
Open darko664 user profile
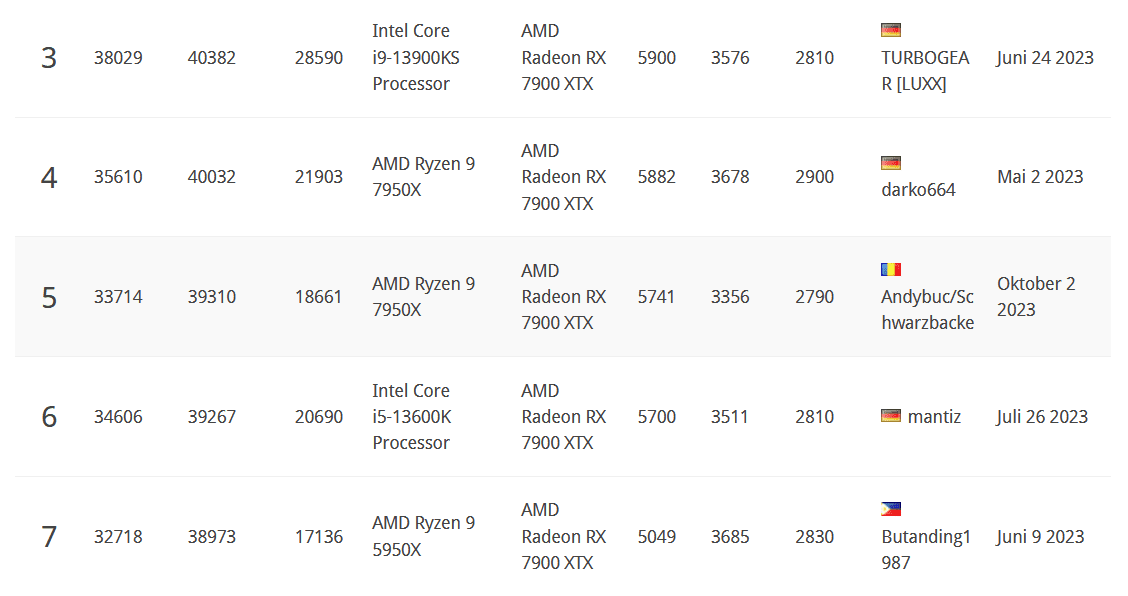(919, 190)
